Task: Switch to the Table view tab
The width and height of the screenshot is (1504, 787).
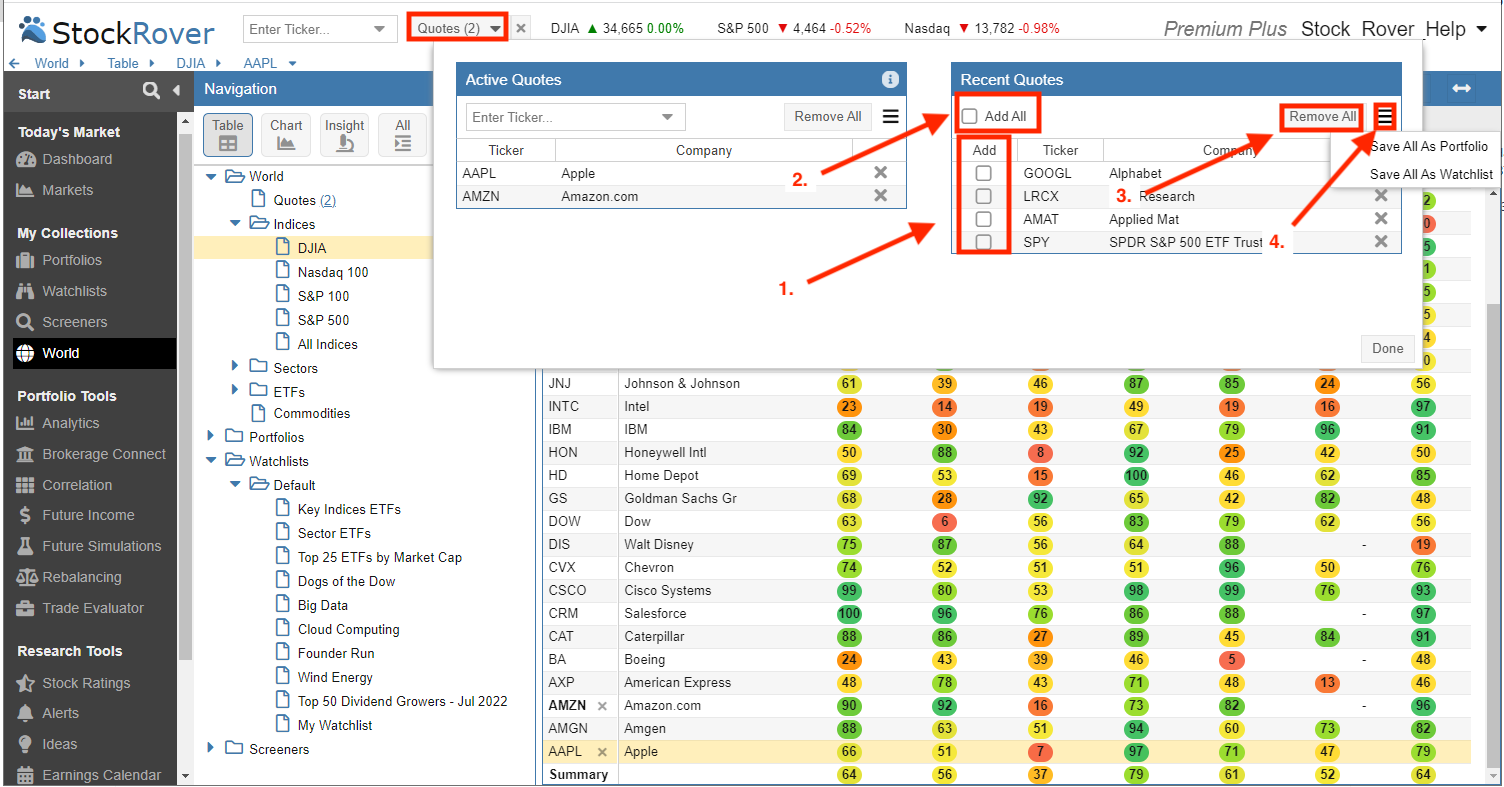Action: click(x=228, y=135)
